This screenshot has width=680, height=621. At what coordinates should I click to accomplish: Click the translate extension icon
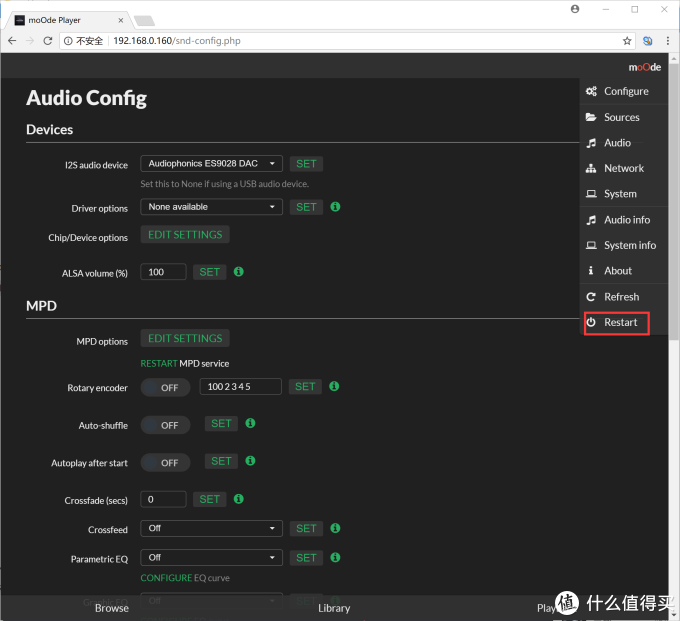pos(647,41)
